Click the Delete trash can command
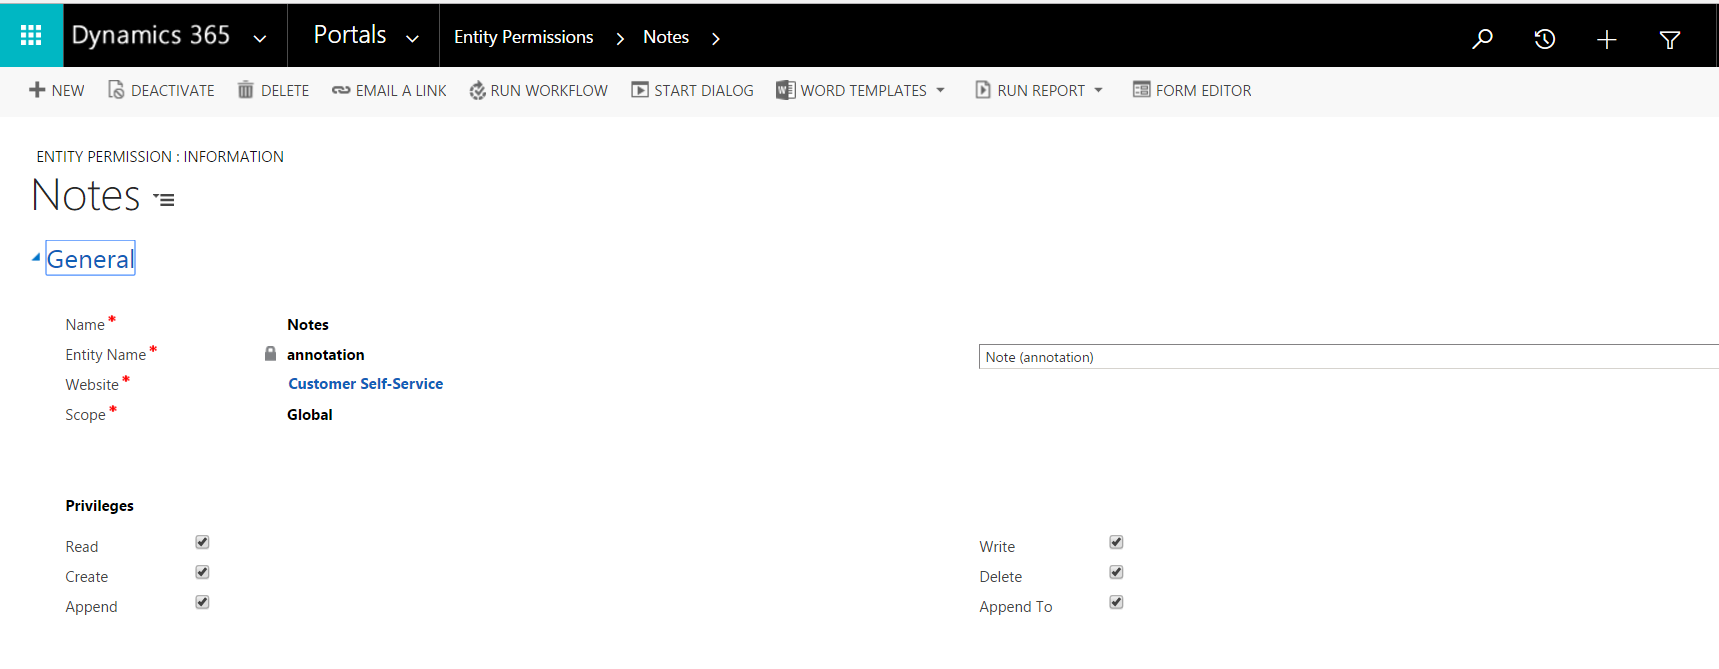The height and width of the screenshot is (669, 1719). coord(273,90)
